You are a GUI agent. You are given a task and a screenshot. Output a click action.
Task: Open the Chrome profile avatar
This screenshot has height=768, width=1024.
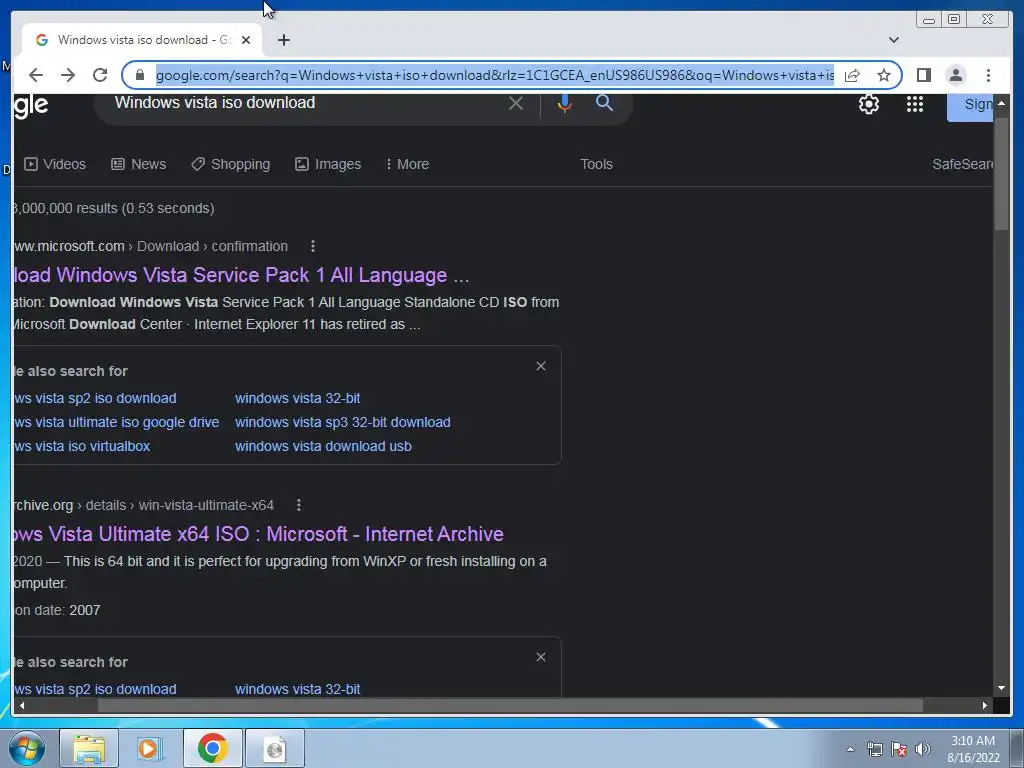coord(955,75)
